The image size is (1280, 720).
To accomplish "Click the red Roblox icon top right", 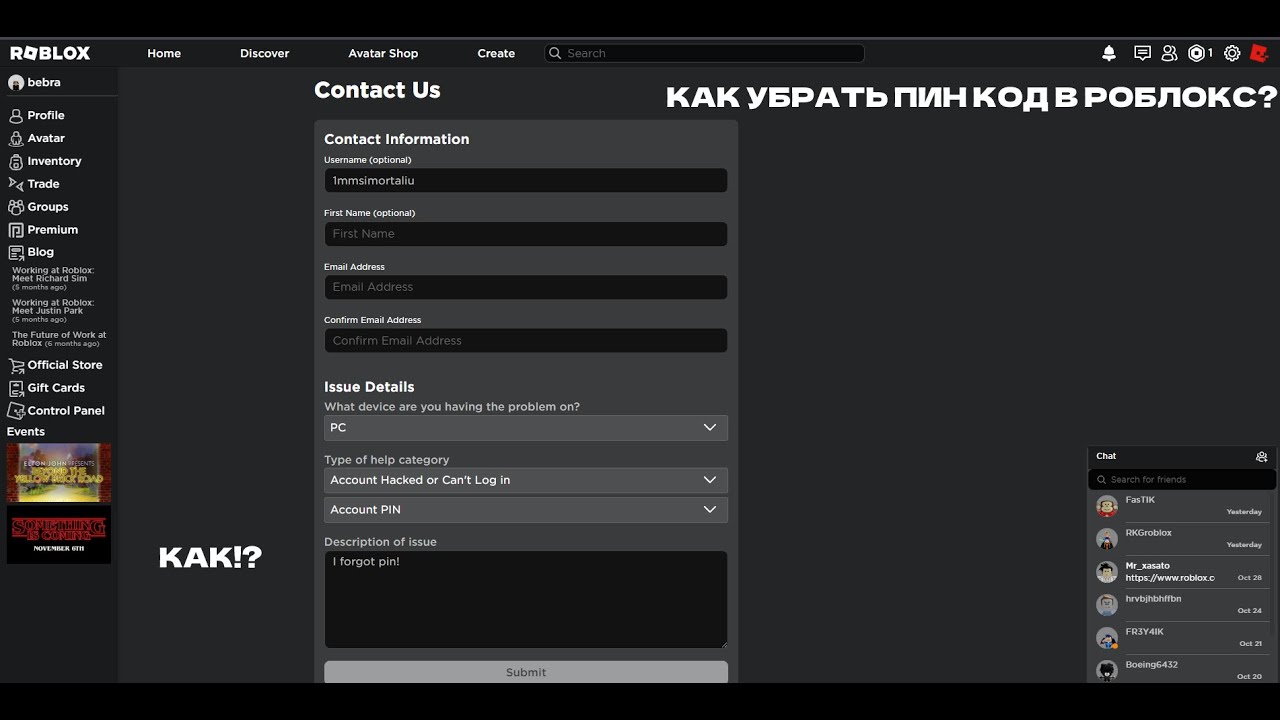I will coord(1259,53).
